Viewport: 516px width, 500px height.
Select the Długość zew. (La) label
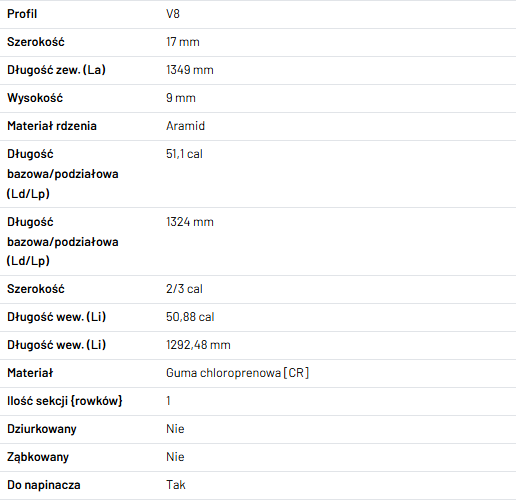point(56,70)
